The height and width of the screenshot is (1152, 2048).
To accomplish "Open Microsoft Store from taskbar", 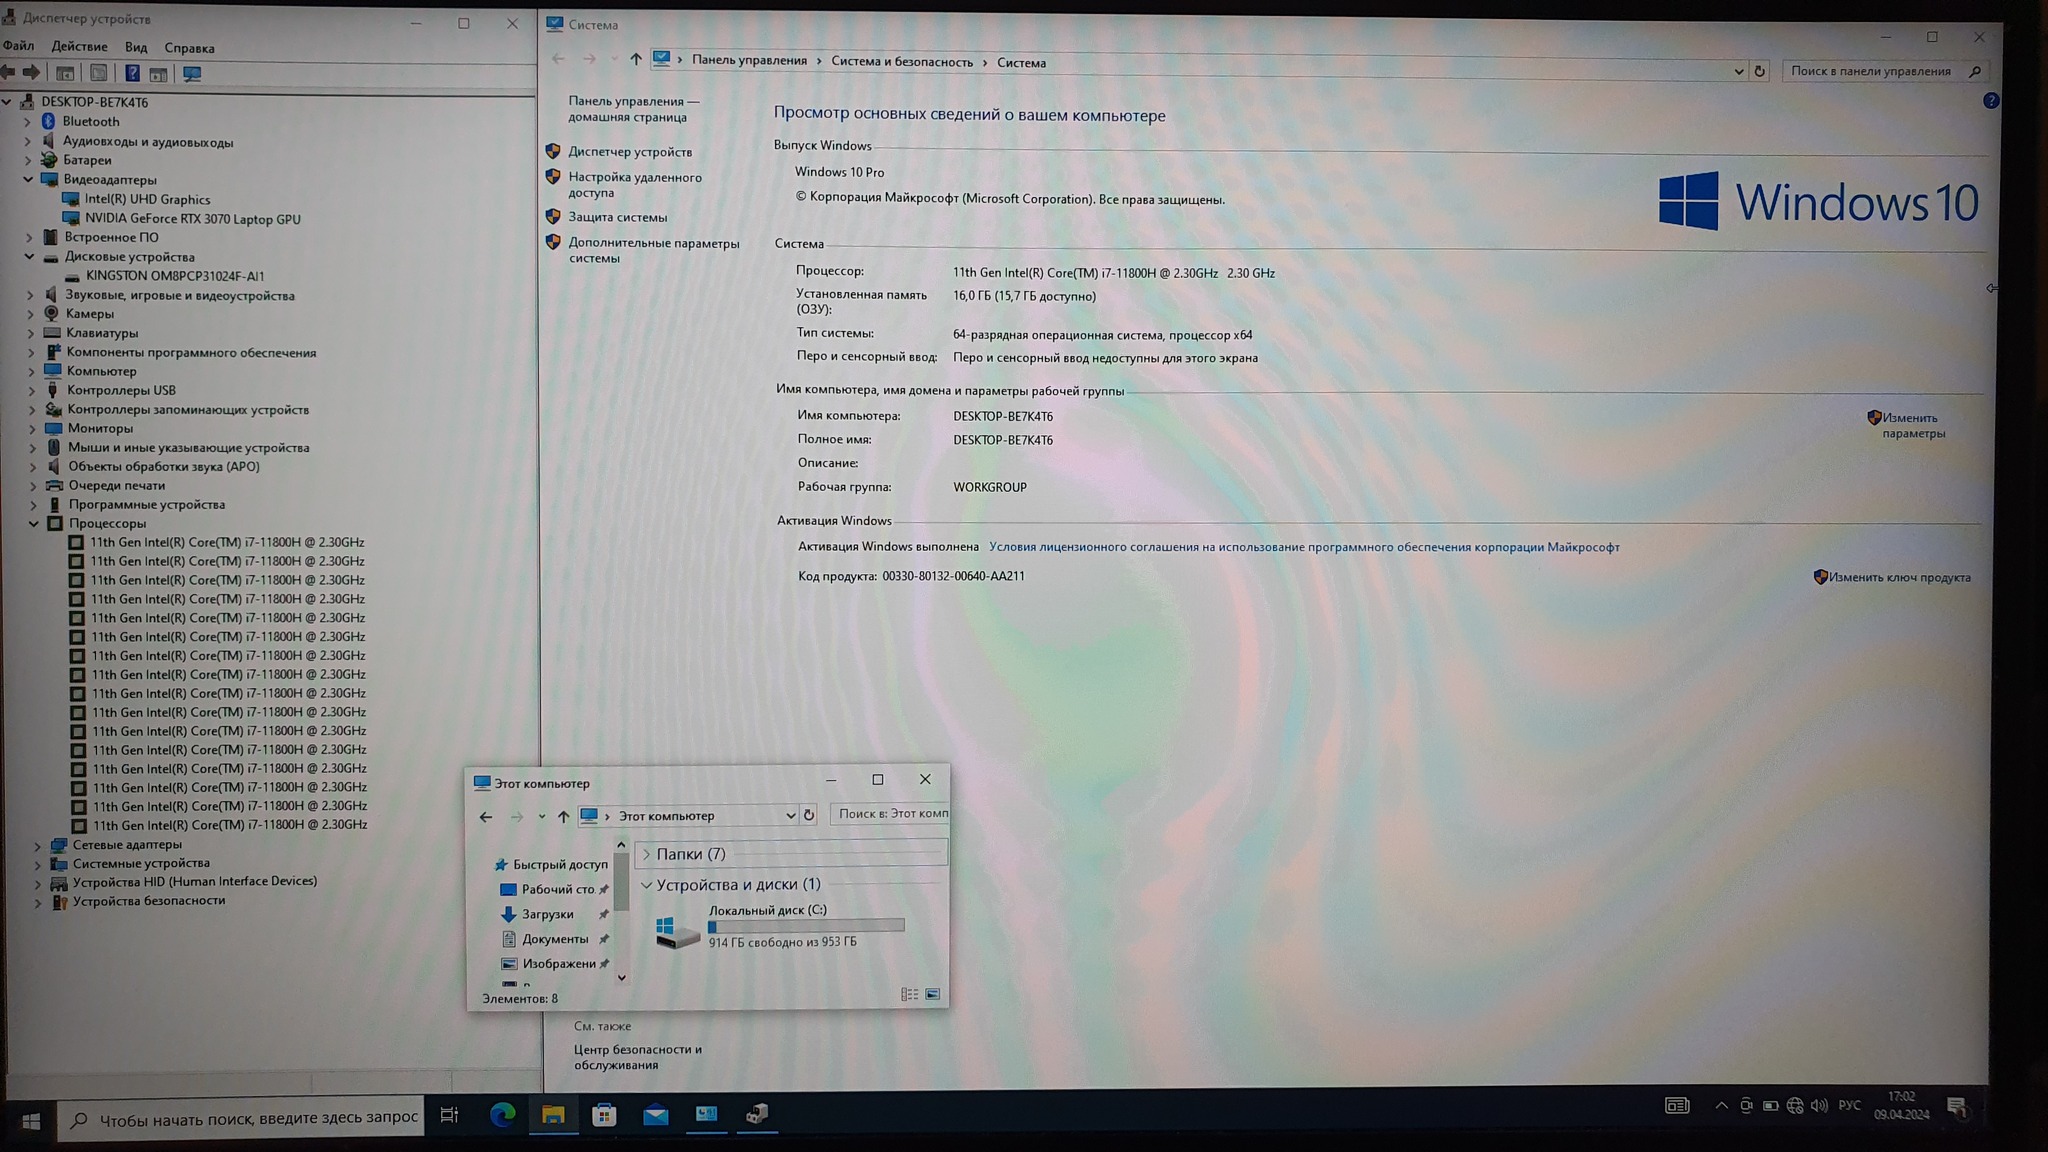I will [x=604, y=1114].
